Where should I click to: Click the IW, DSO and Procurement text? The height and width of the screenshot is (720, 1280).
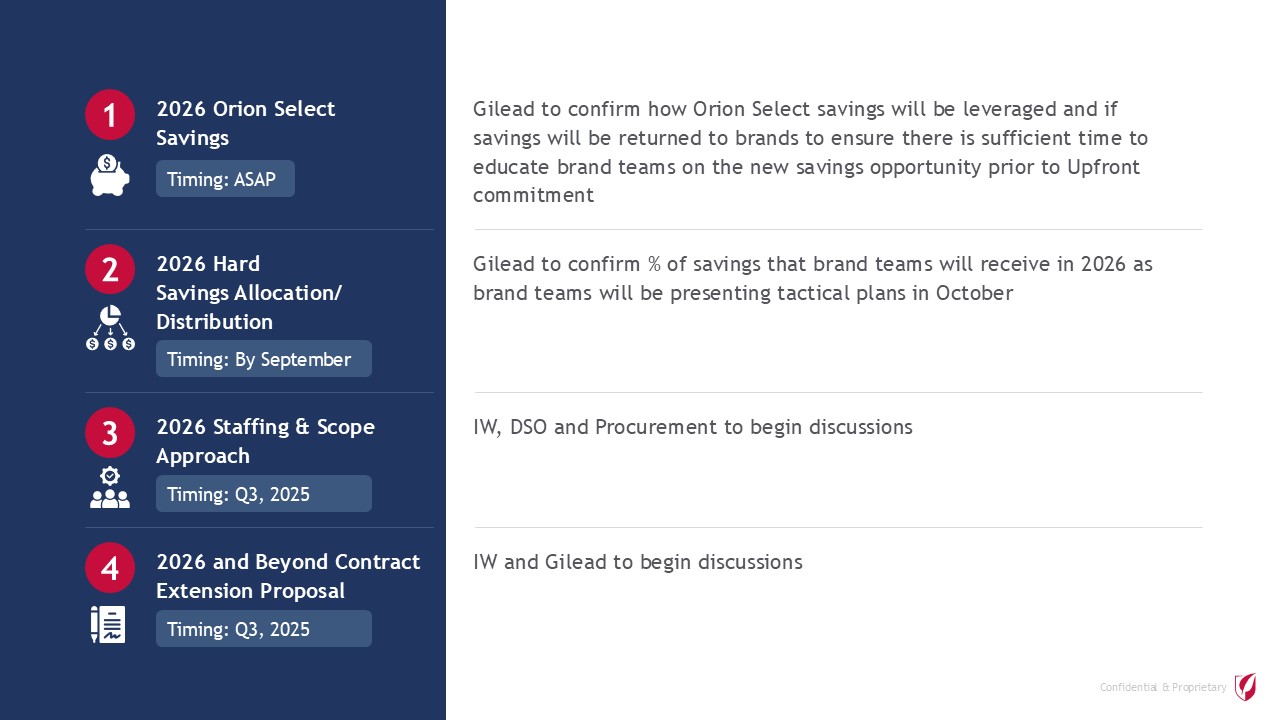693,427
